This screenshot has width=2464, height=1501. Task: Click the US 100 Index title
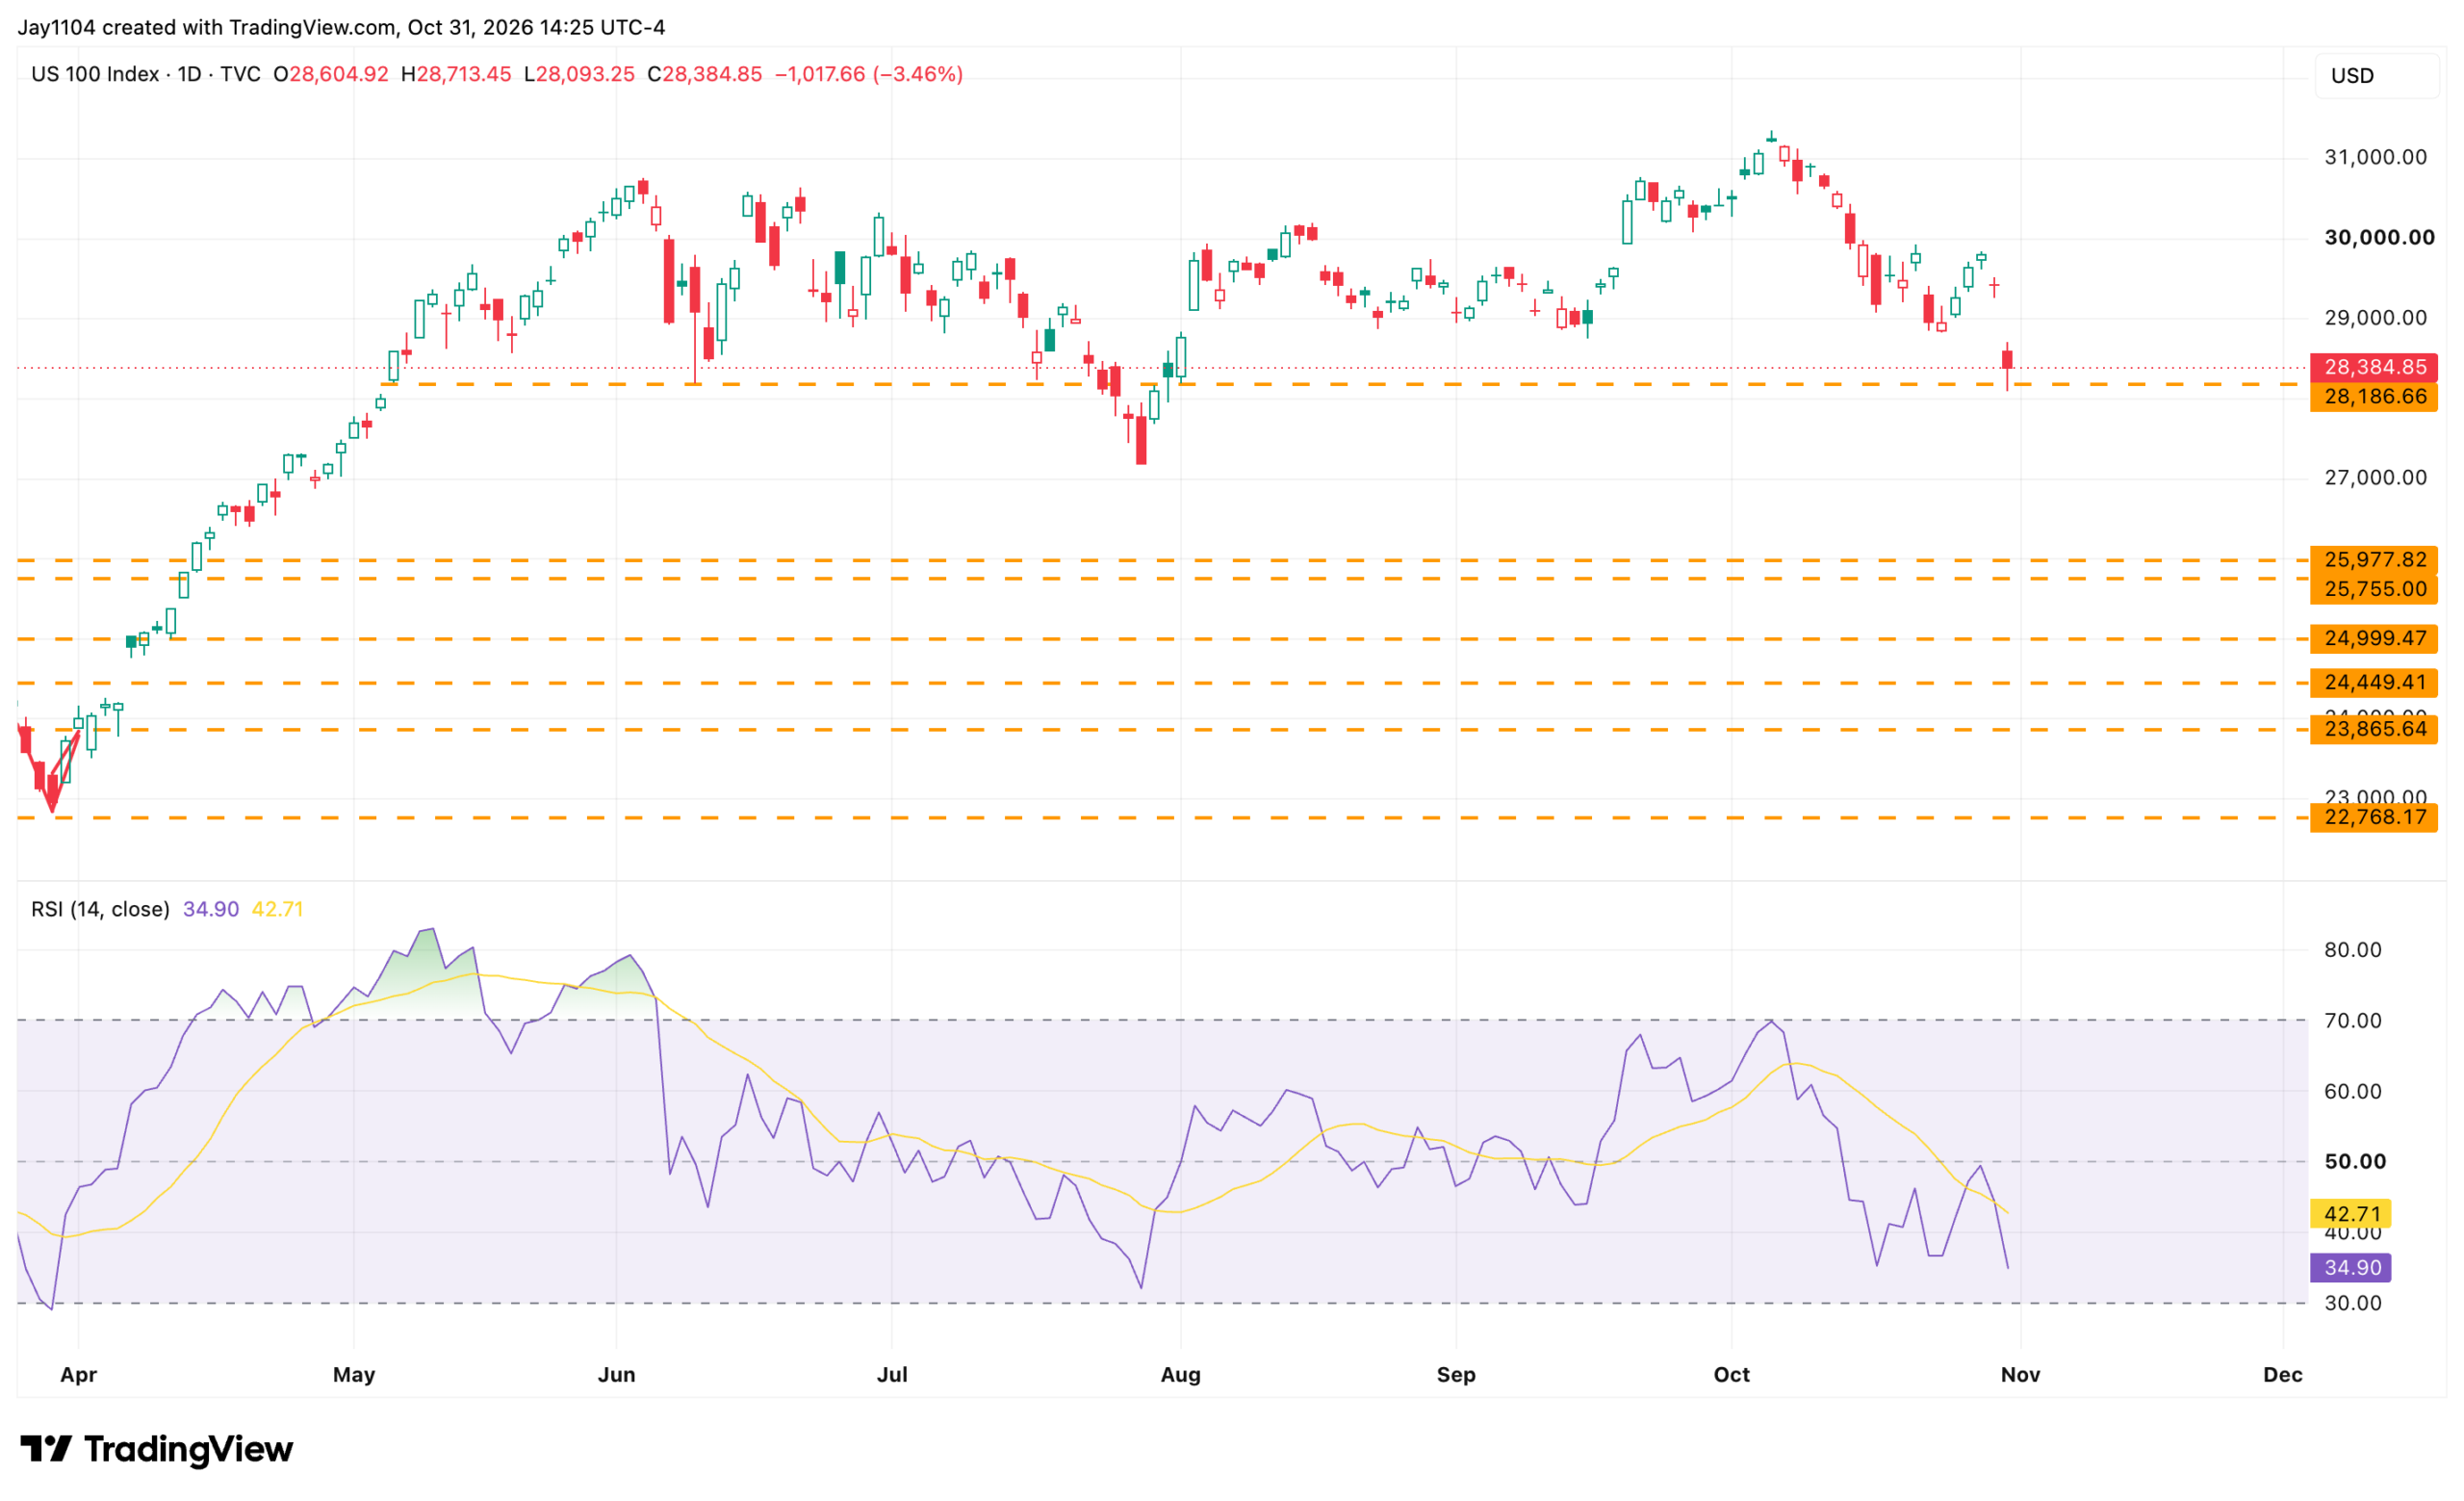tap(95, 74)
